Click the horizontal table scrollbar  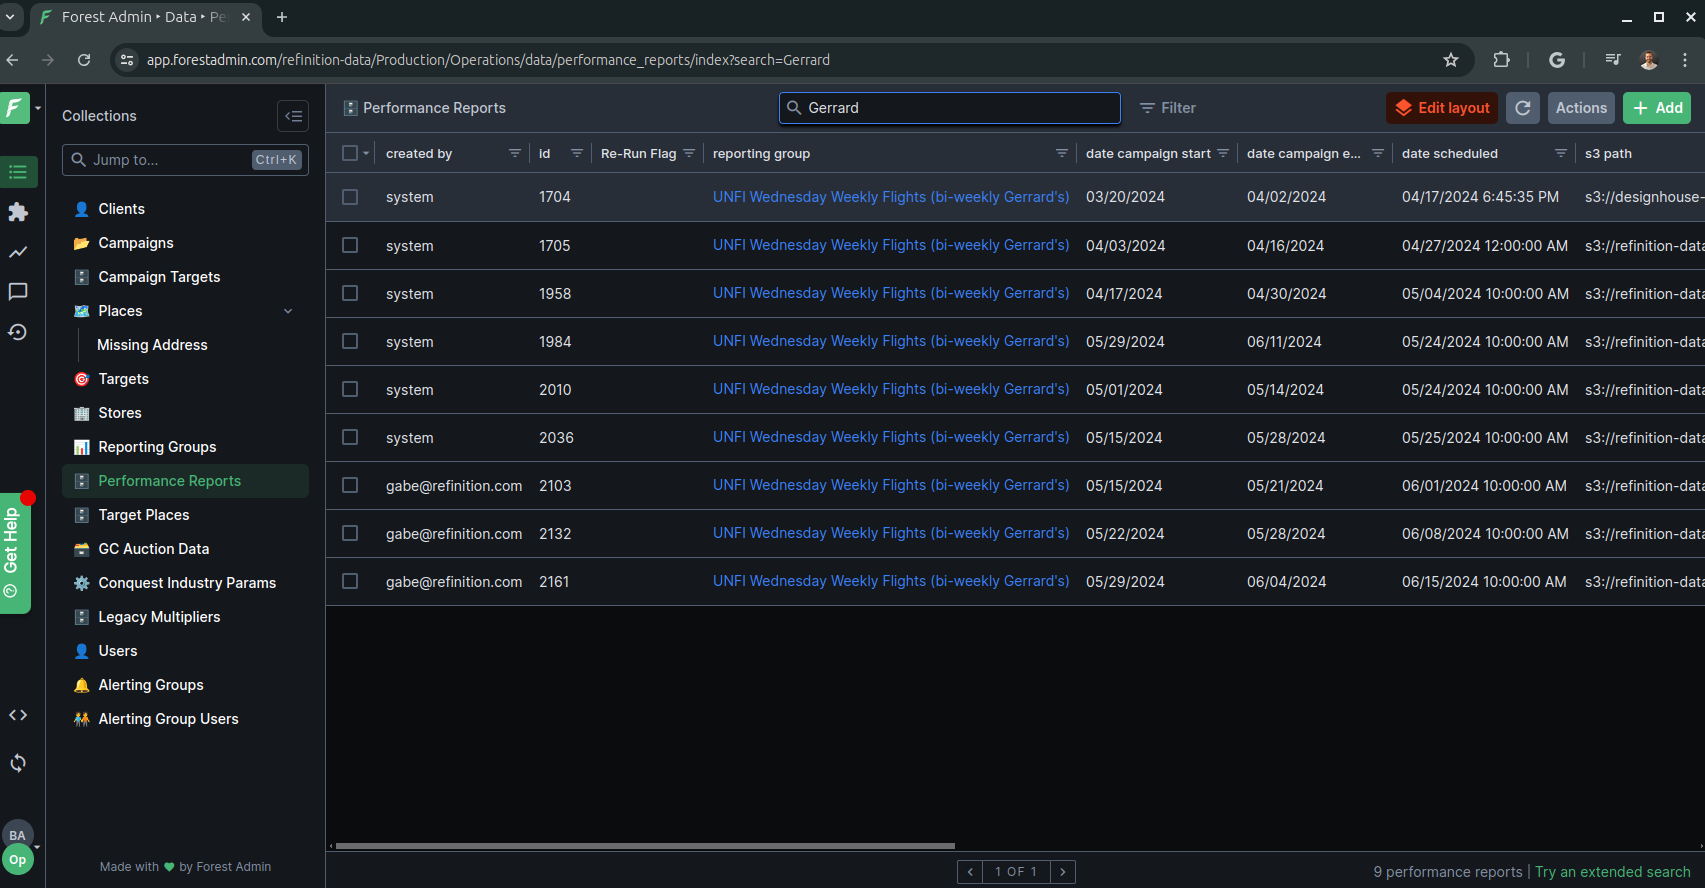(x=645, y=846)
